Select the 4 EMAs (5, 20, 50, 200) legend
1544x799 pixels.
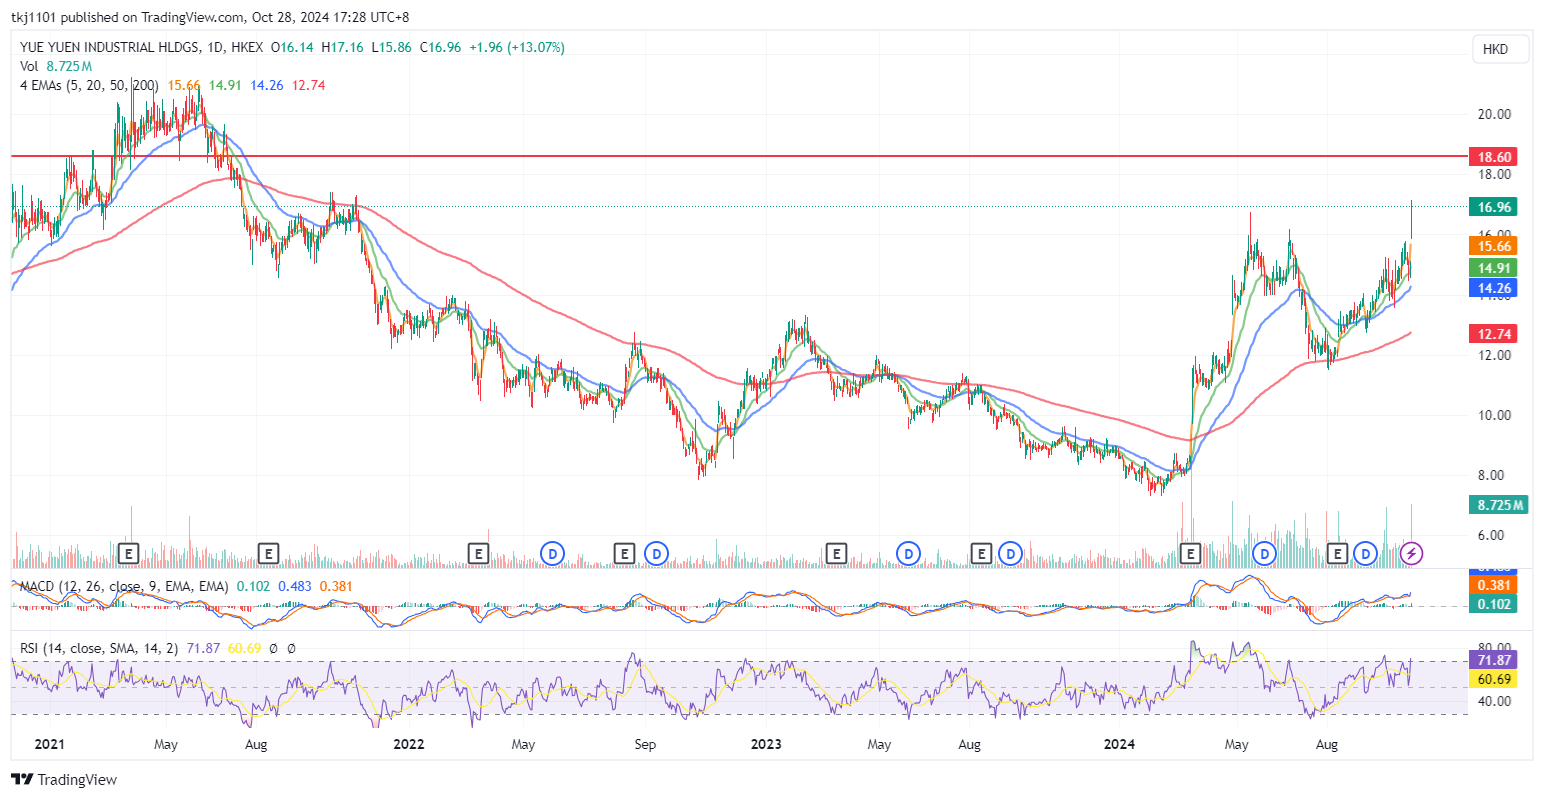(89, 85)
